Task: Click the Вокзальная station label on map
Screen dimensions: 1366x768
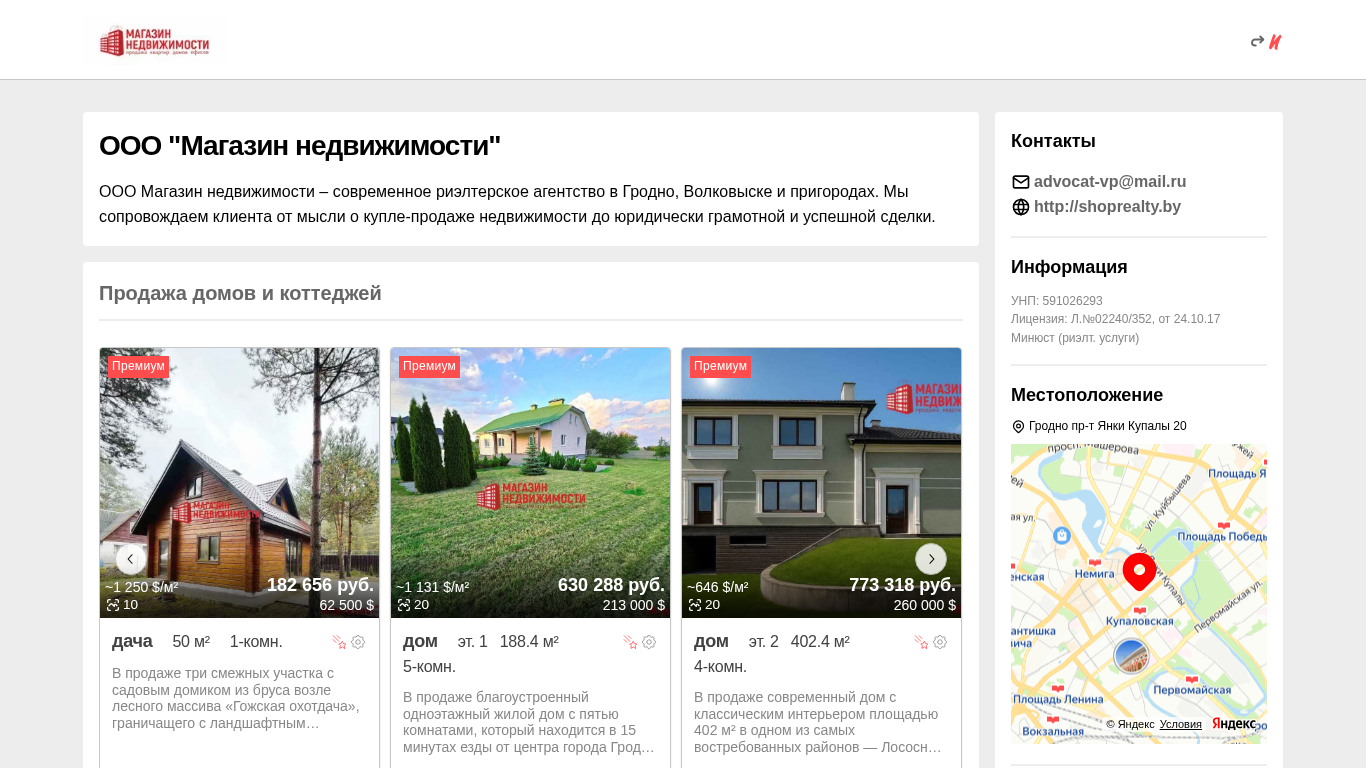Action: pos(1053,731)
